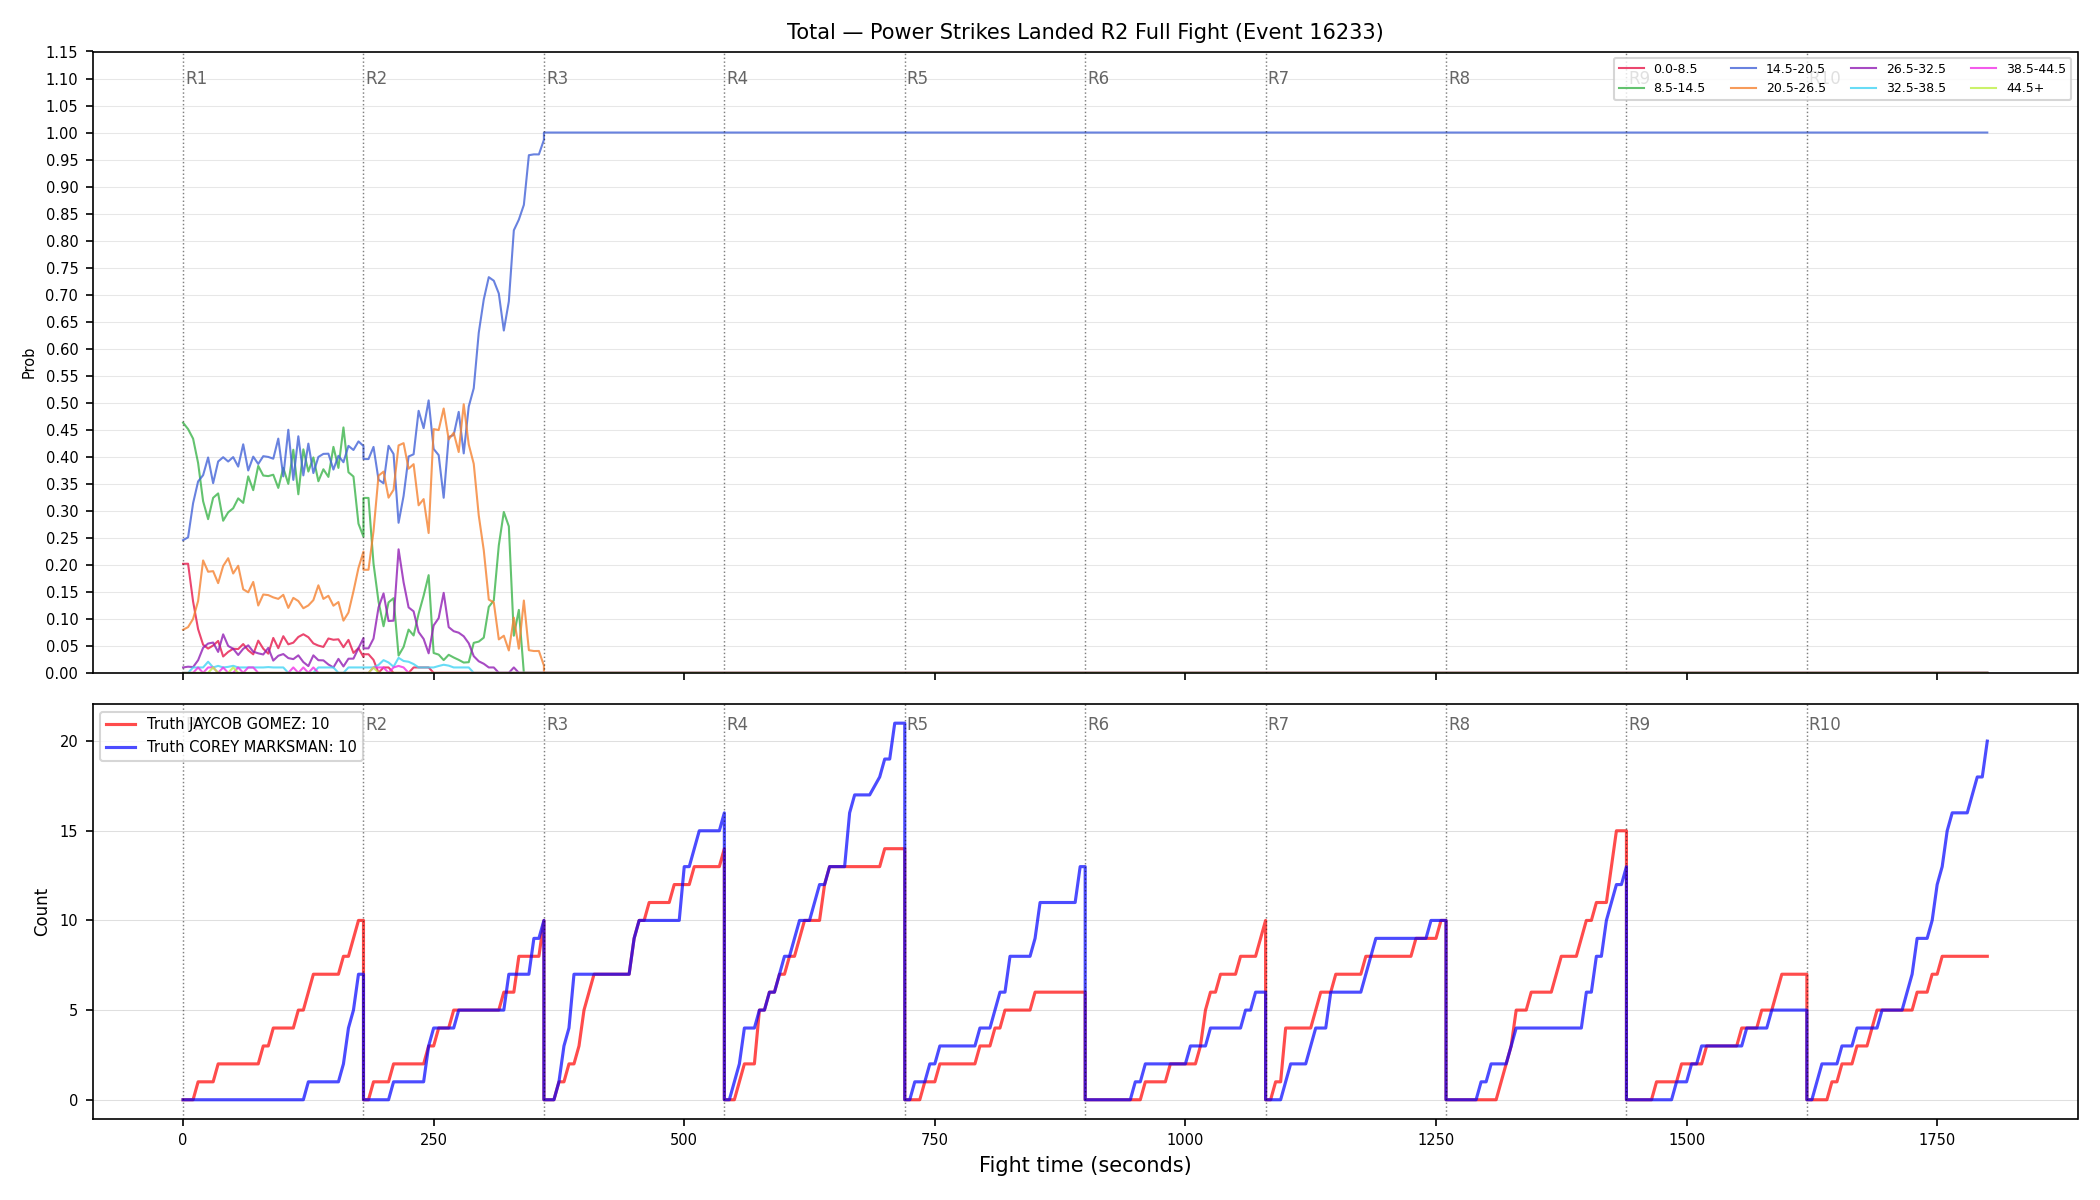Click the R9 round label in Count chart
The width and height of the screenshot is (2100, 1200).
click(x=1639, y=724)
